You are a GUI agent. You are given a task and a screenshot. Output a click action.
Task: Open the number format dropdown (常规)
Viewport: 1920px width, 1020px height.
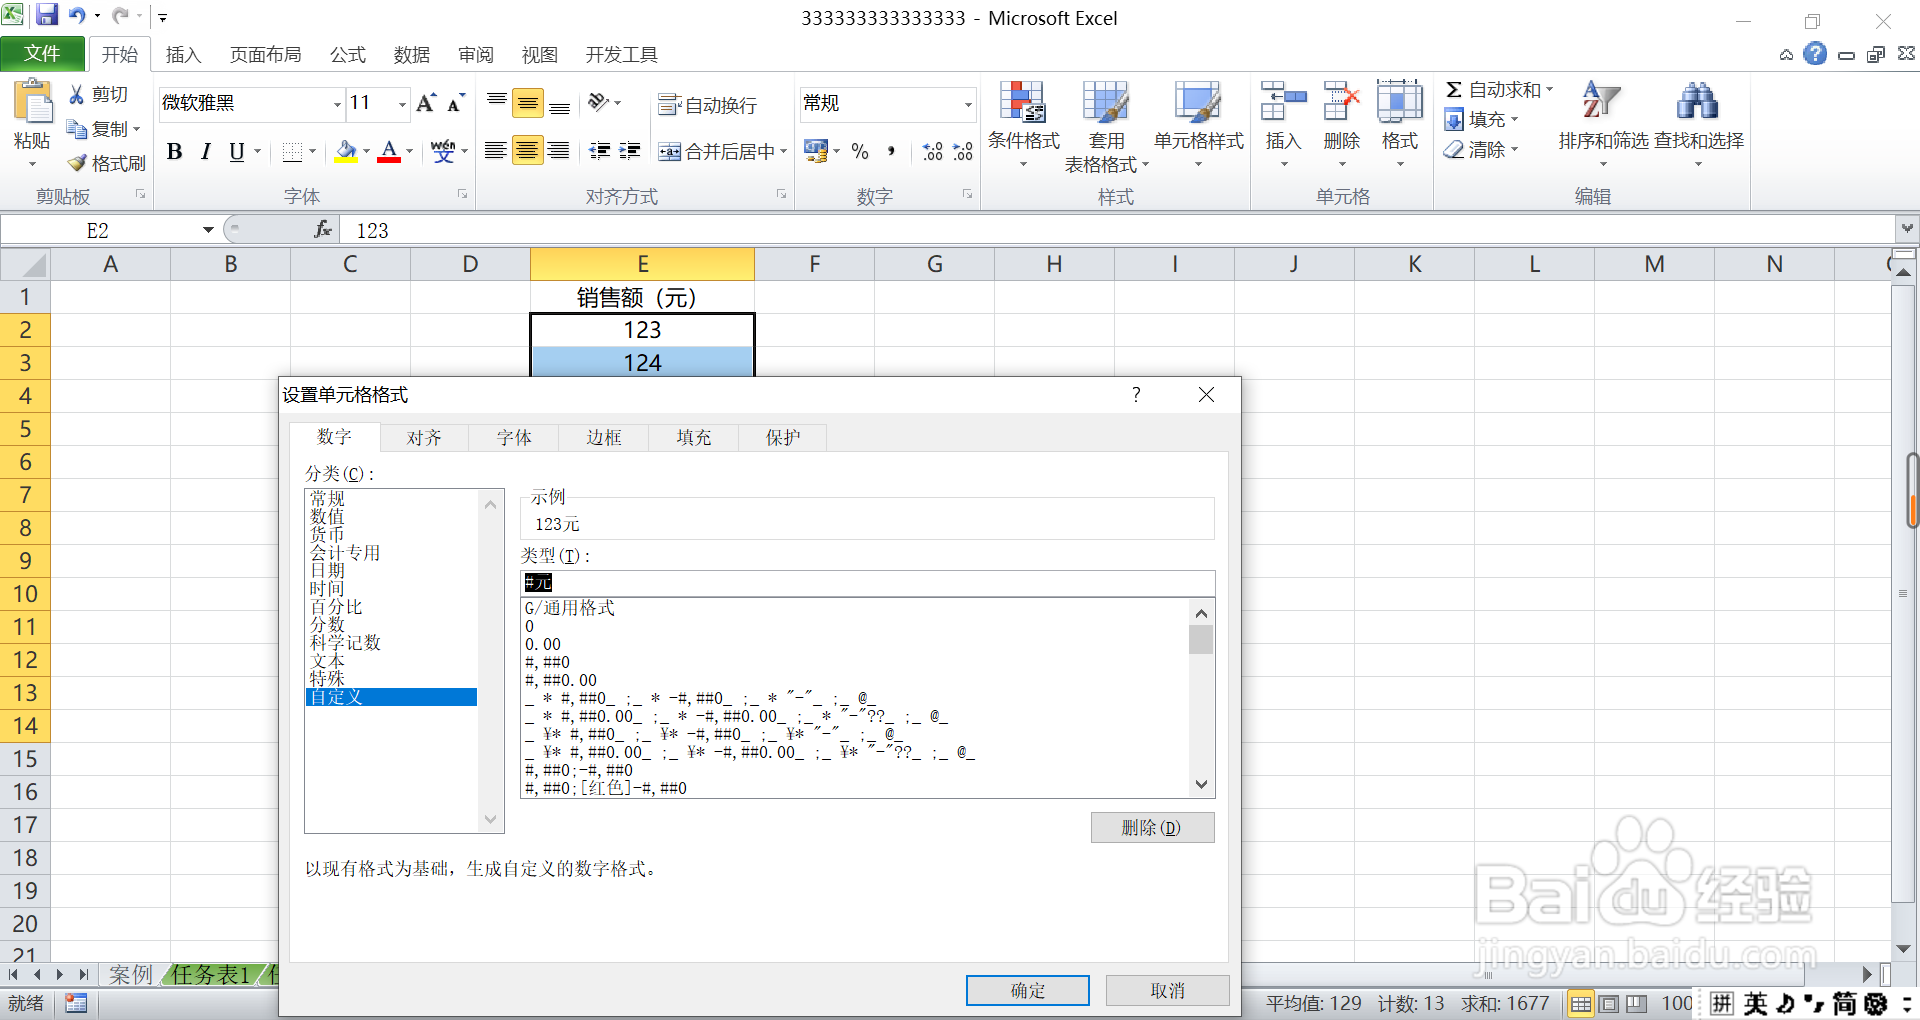[968, 104]
